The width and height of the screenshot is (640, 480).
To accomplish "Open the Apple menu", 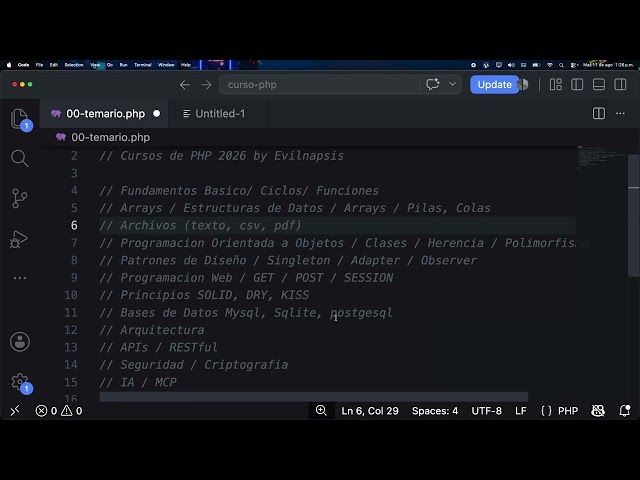I will pos(9,65).
